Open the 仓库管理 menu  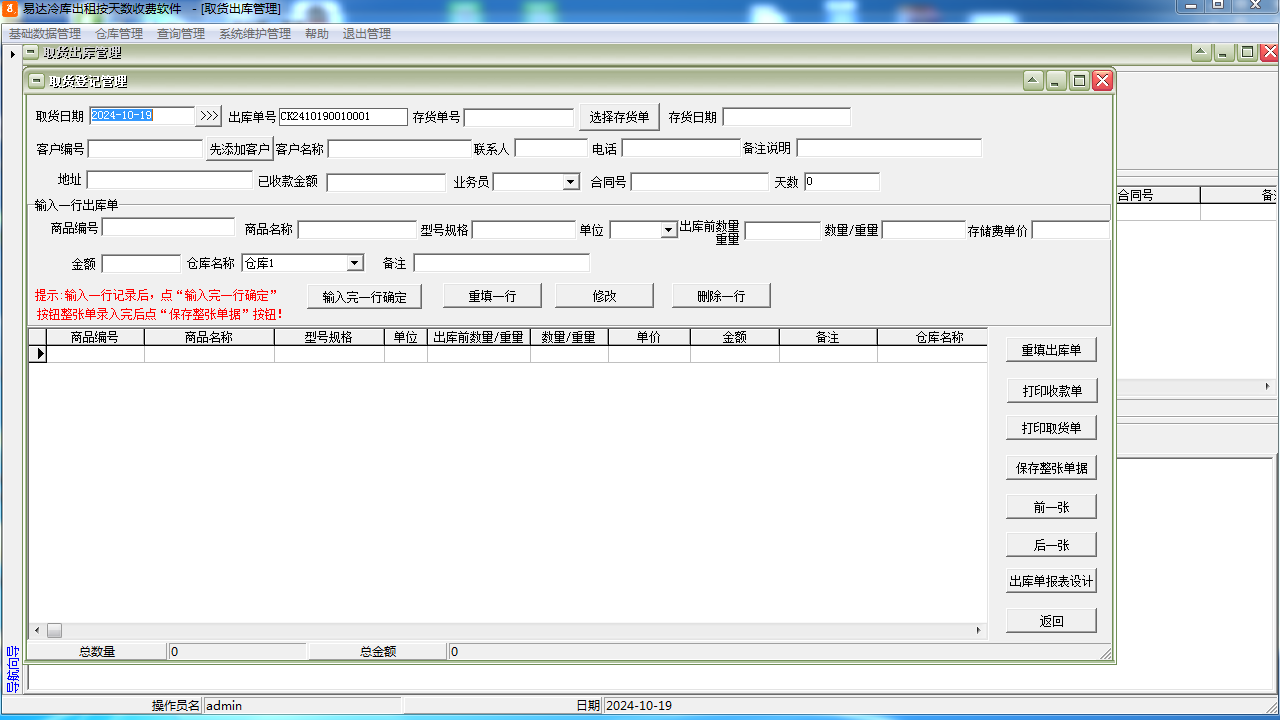pyautogui.click(x=119, y=33)
